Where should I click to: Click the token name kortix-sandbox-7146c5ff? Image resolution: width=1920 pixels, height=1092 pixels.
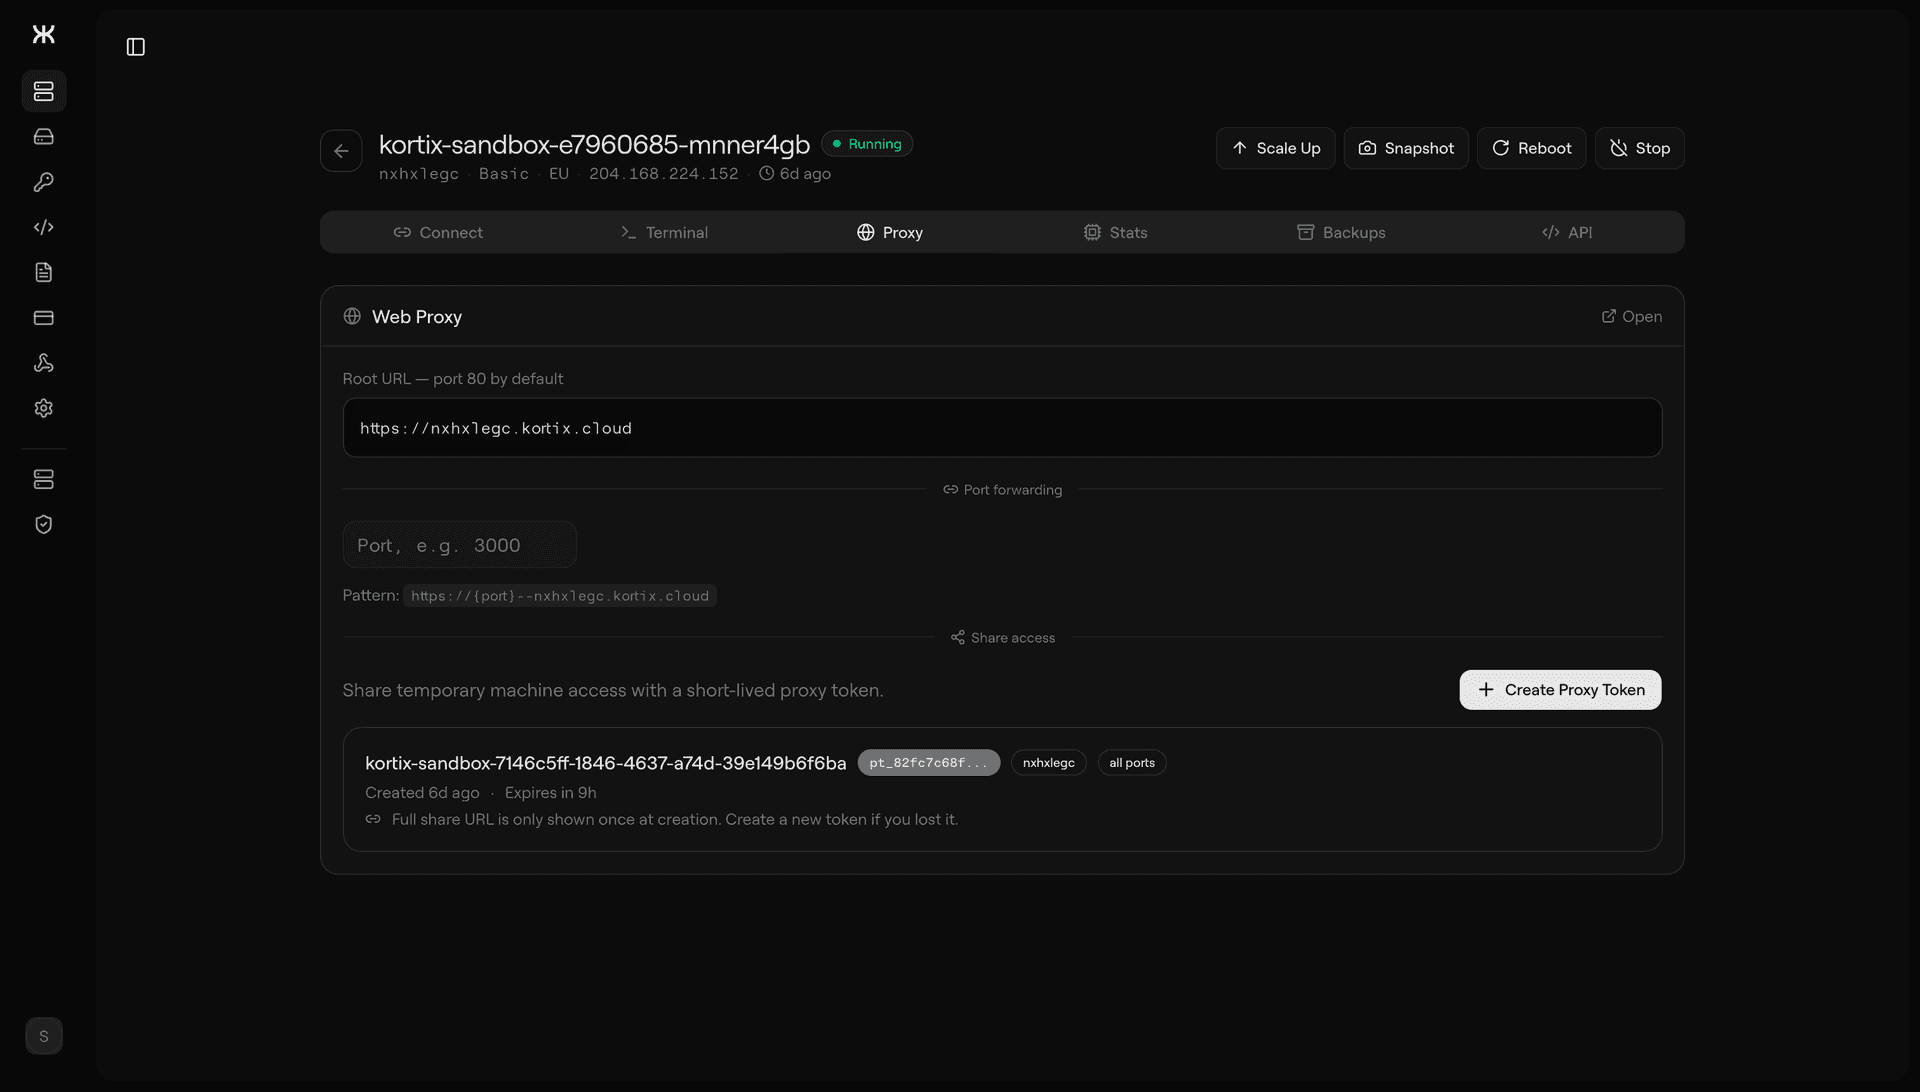[x=605, y=763]
